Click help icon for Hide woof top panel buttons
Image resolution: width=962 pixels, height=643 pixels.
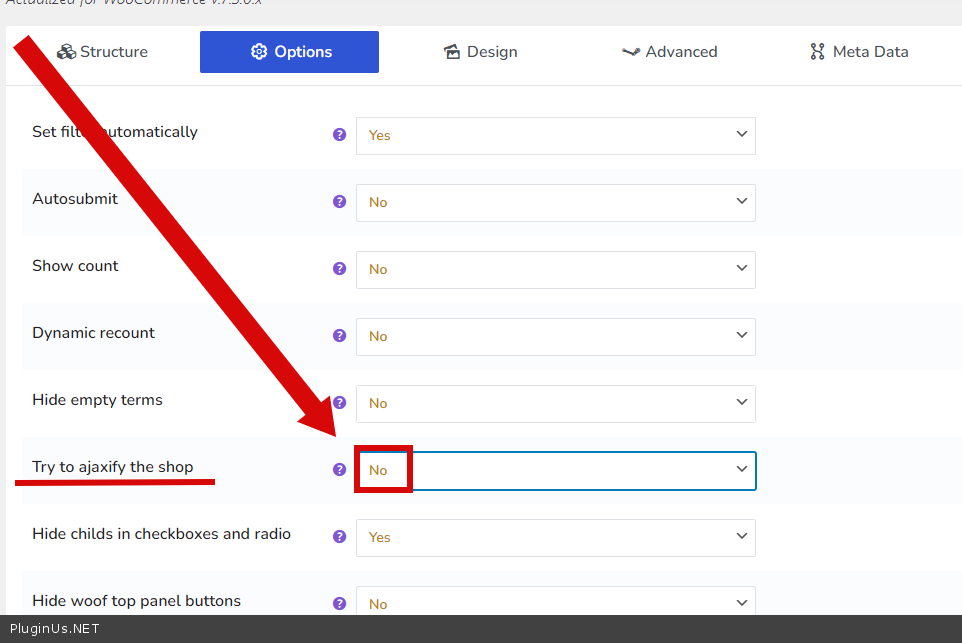(339, 603)
